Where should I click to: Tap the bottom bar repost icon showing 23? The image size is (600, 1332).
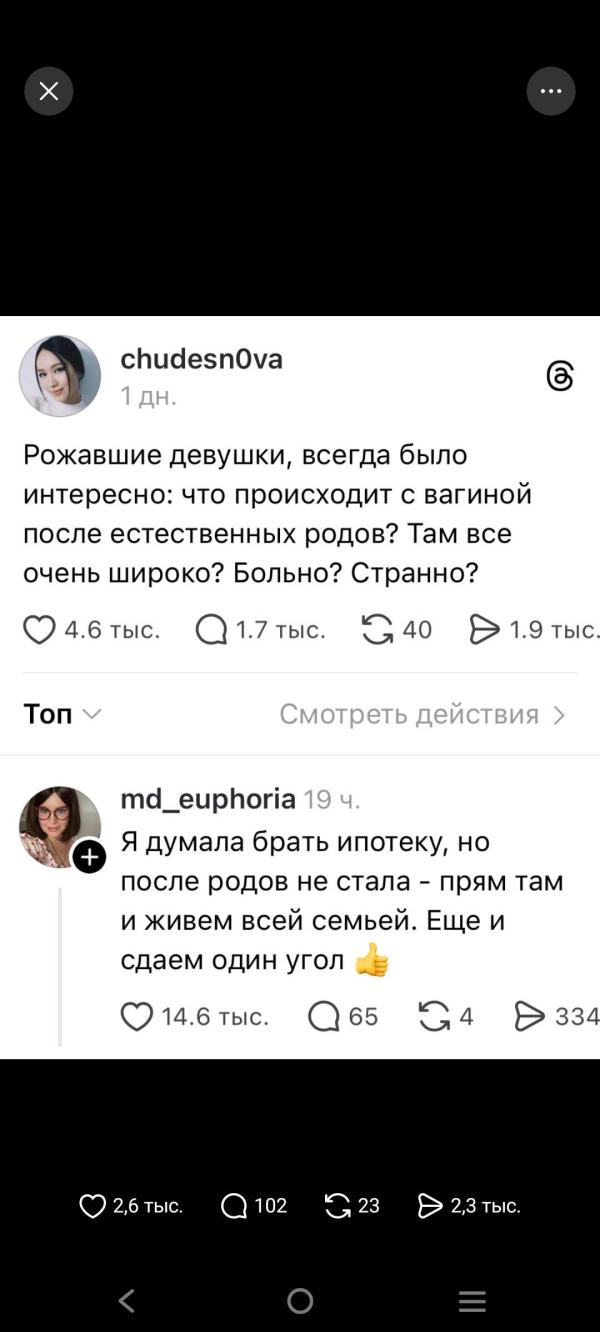pos(338,1207)
